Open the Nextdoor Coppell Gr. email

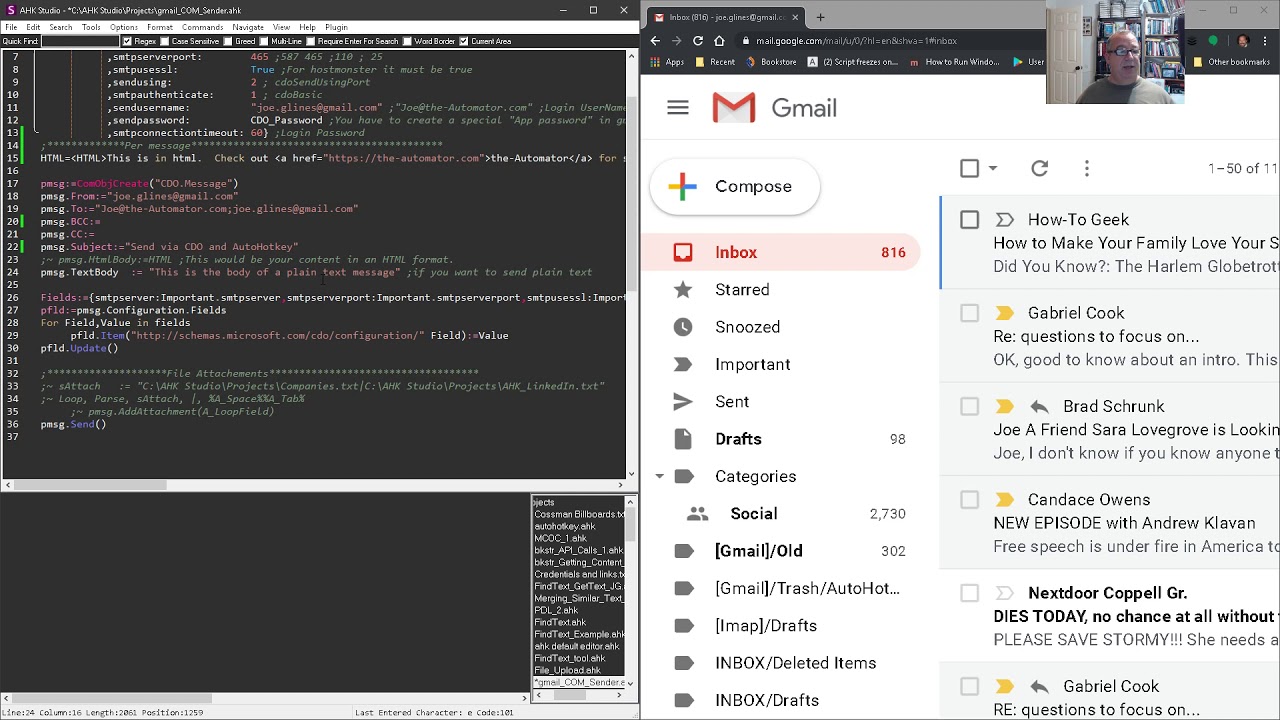1109,617
